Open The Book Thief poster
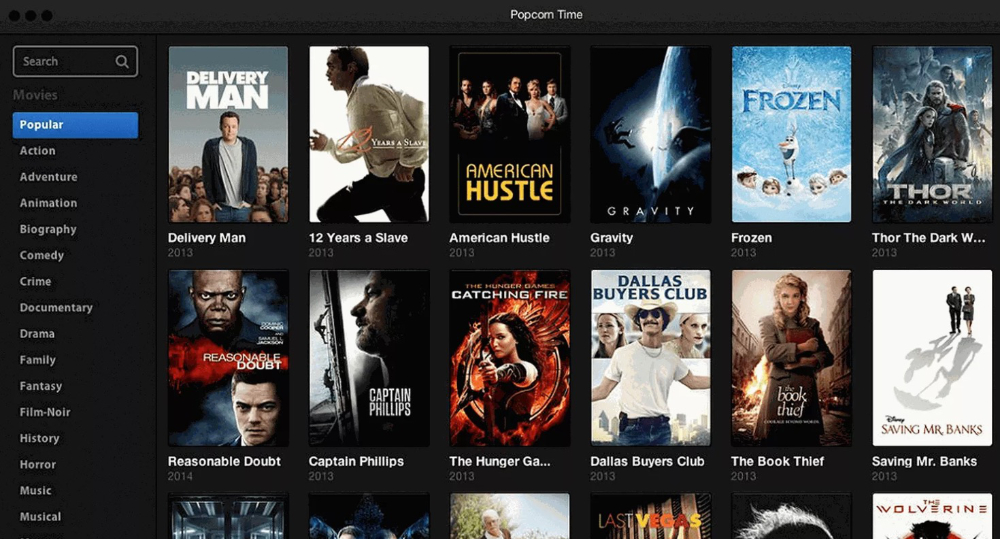The height and width of the screenshot is (539, 1000). (x=791, y=358)
